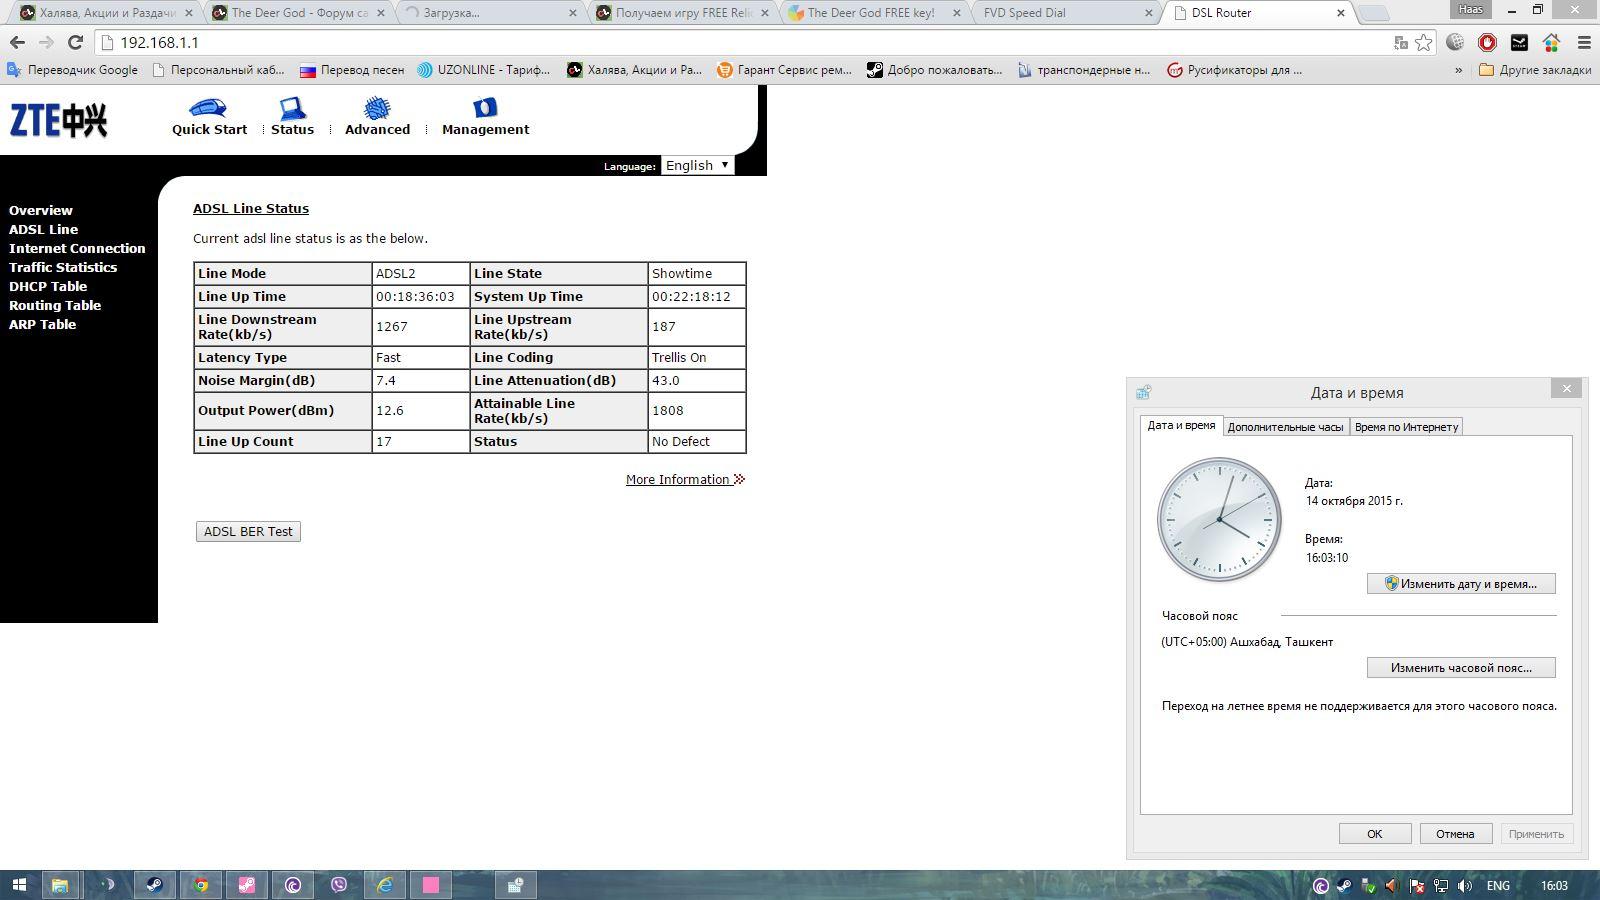
Task: Reload the router page
Action: click(75, 43)
